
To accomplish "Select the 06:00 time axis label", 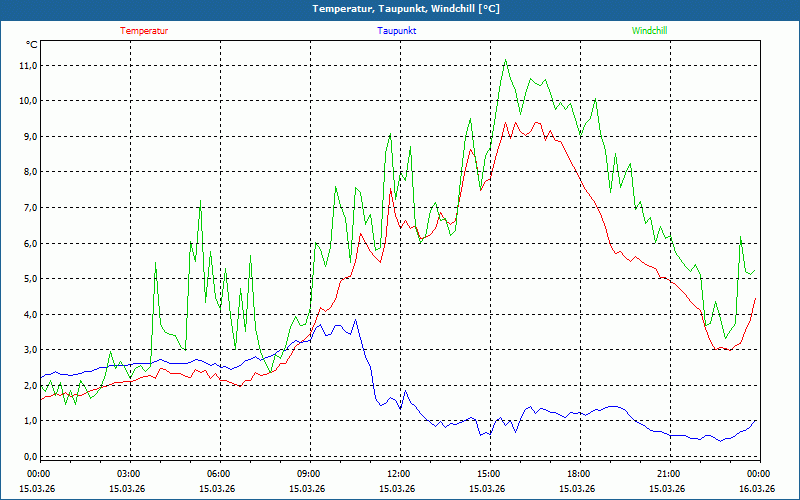I will (218, 474).
